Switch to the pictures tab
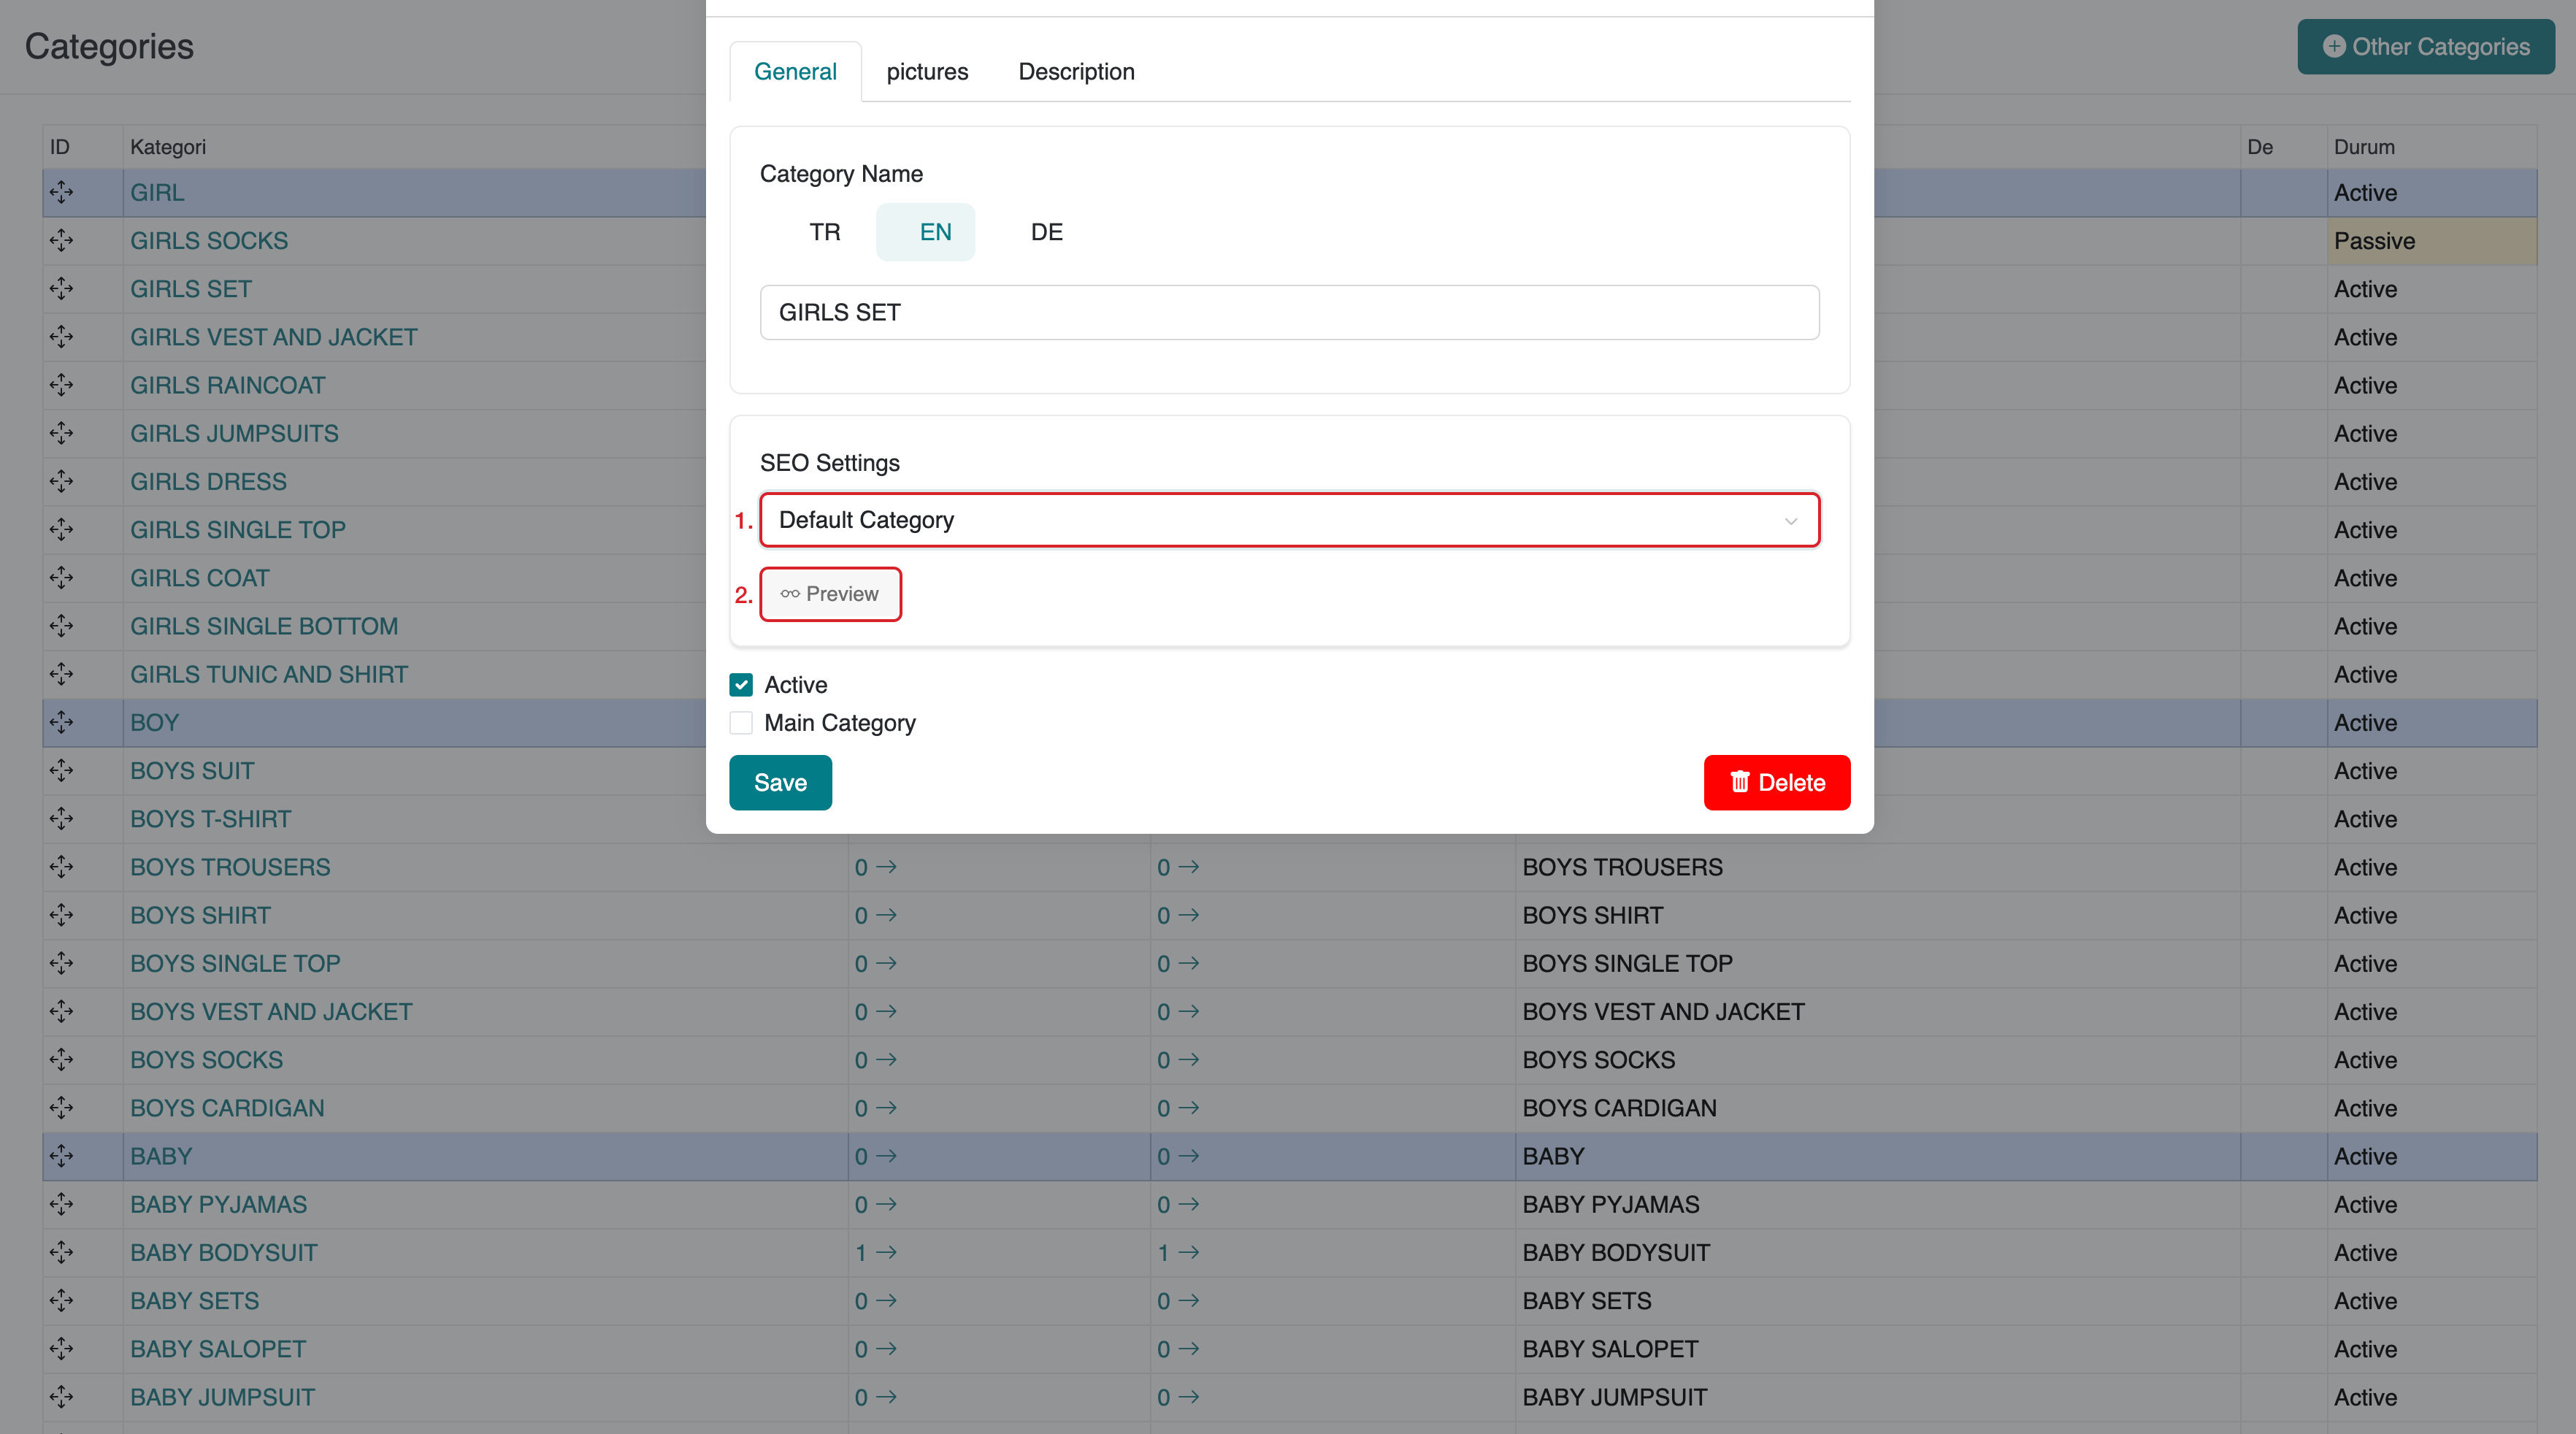The width and height of the screenshot is (2576, 1434). click(x=927, y=72)
